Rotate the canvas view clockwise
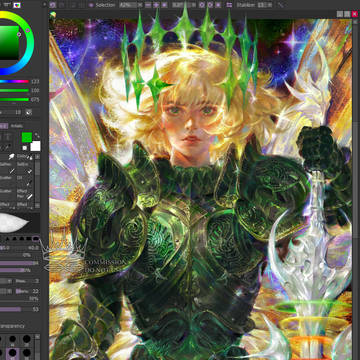360x360 pixels. 210,5
